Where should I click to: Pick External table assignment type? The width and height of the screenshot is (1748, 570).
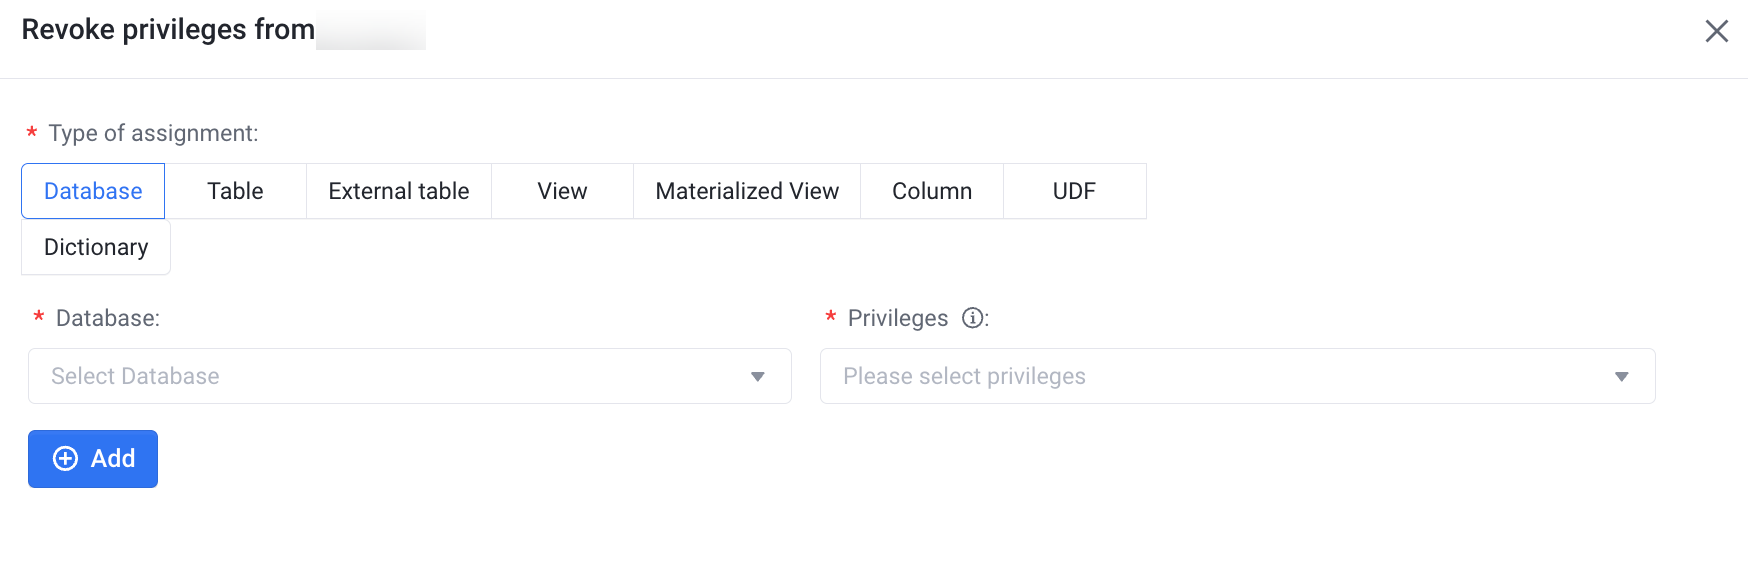[x=398, y=191]
